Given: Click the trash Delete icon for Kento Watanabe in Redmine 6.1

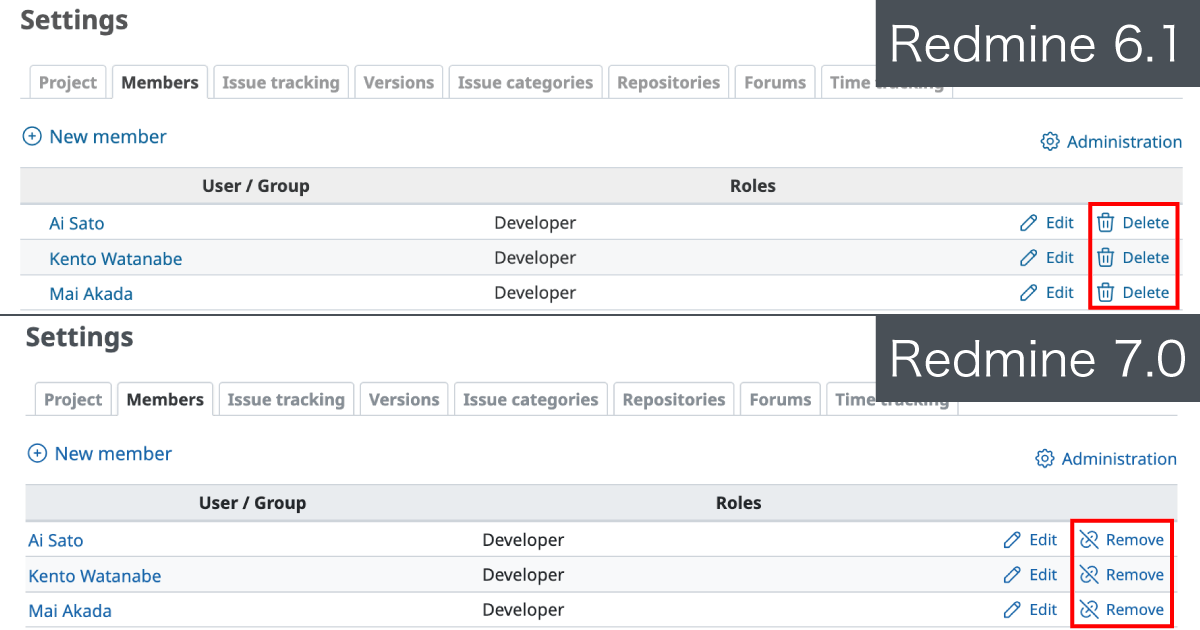Looking at the screenshot, I should pyautogui.click(x=1105, y=257).
